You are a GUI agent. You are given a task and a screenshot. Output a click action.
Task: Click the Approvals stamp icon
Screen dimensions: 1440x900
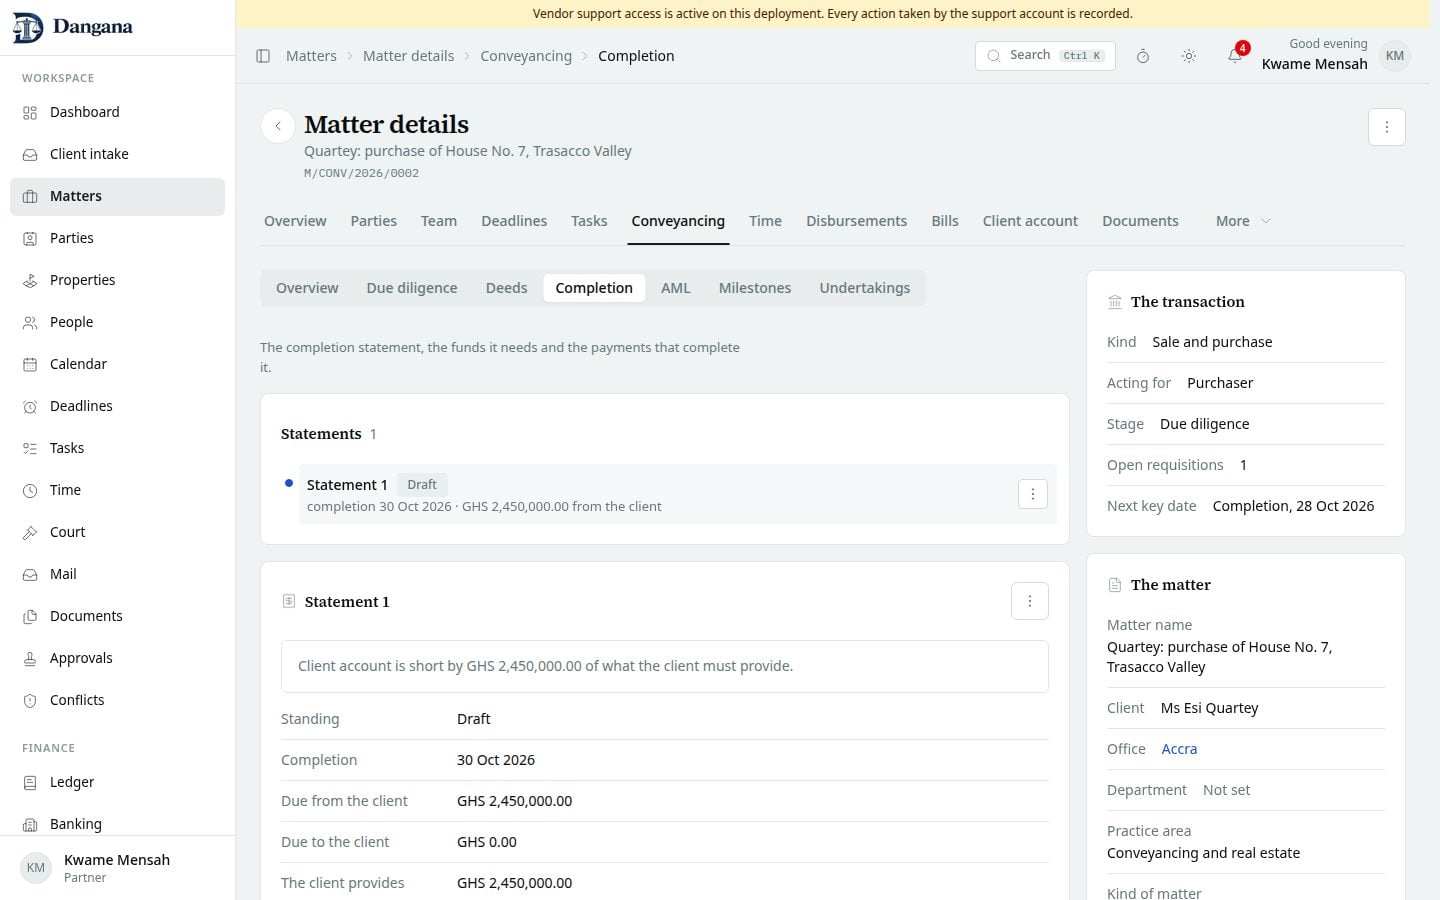pyautogui.click(x=30, y=658)
